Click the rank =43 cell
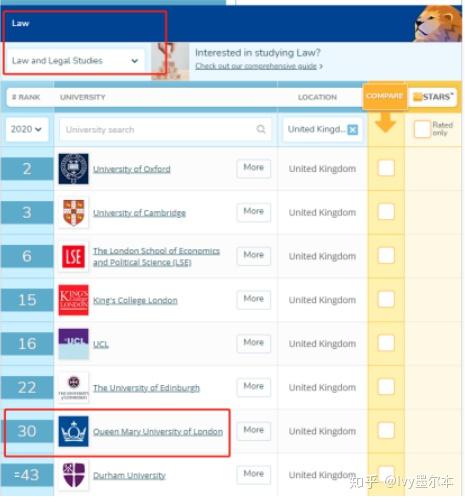Image resolution: width=465 pixels, height=502 pixels. point(27,475)
